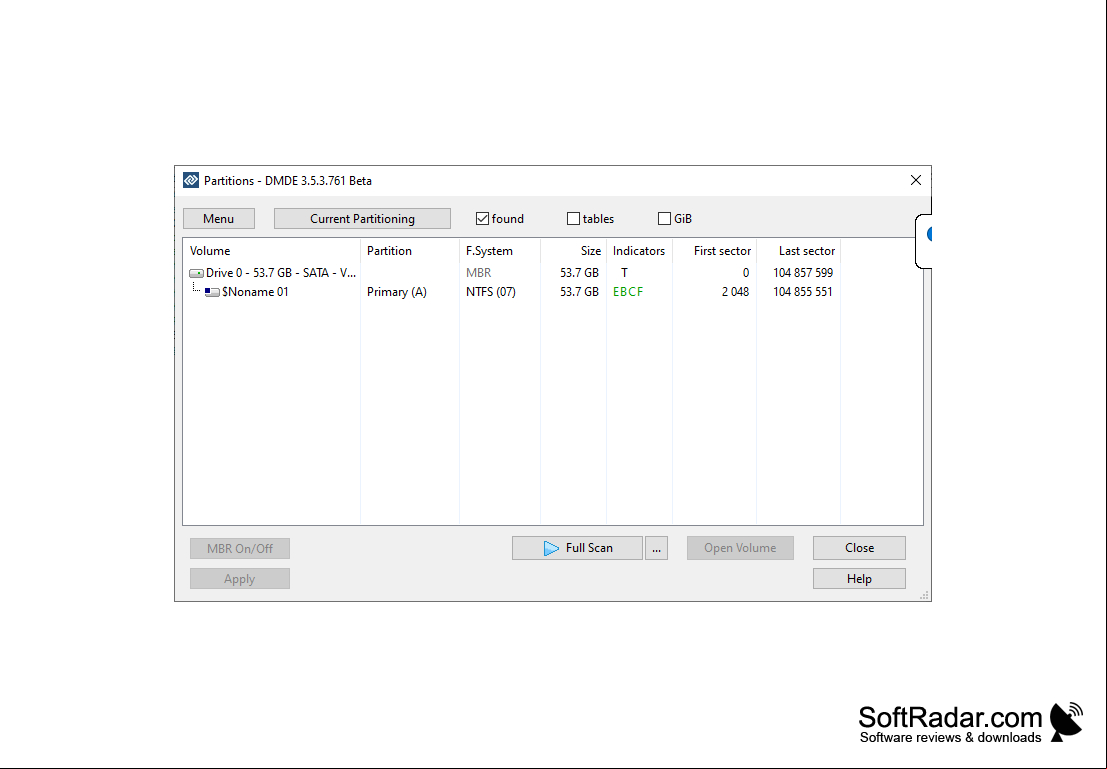
Task: Click the Apply button
Action: (240, 579)
